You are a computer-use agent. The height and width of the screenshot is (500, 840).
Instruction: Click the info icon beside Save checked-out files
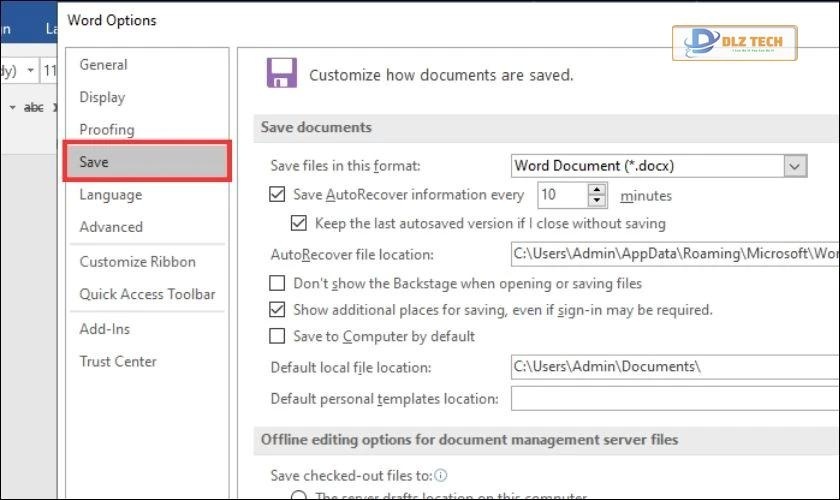pyautogui.click(x=441, y=475)
